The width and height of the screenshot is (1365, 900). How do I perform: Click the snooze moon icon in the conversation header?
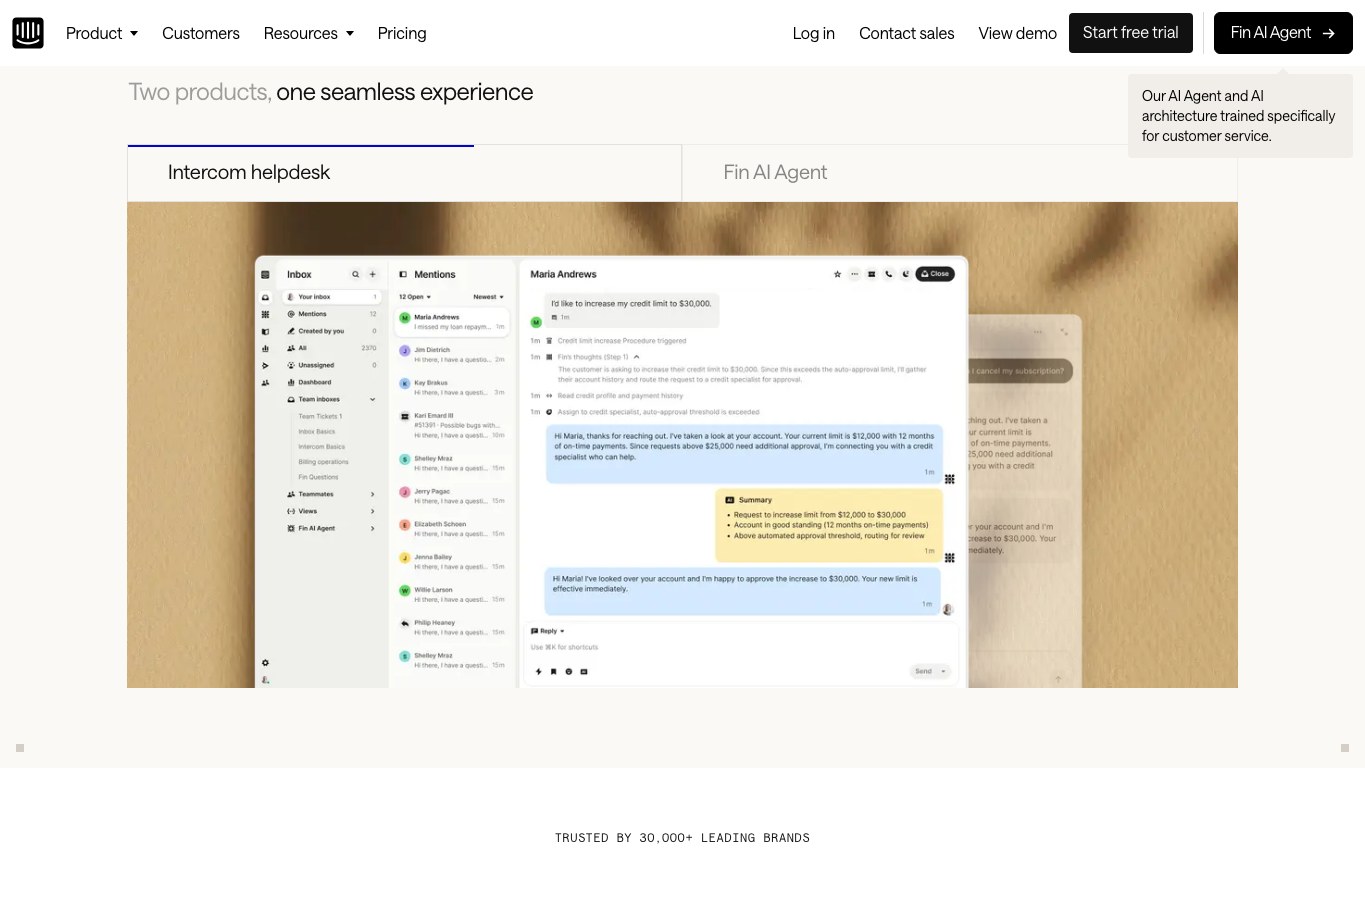click(906, 274)
